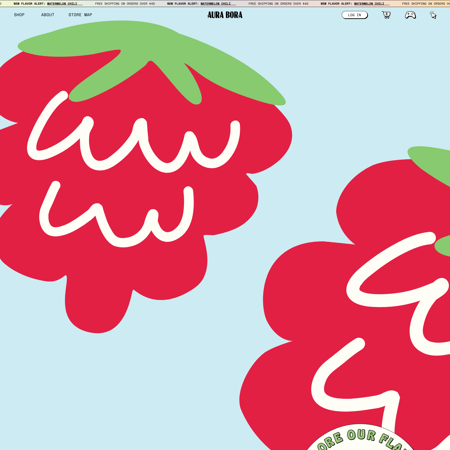
Task: Click the game controller icon
Action: (x=410, y=15)
